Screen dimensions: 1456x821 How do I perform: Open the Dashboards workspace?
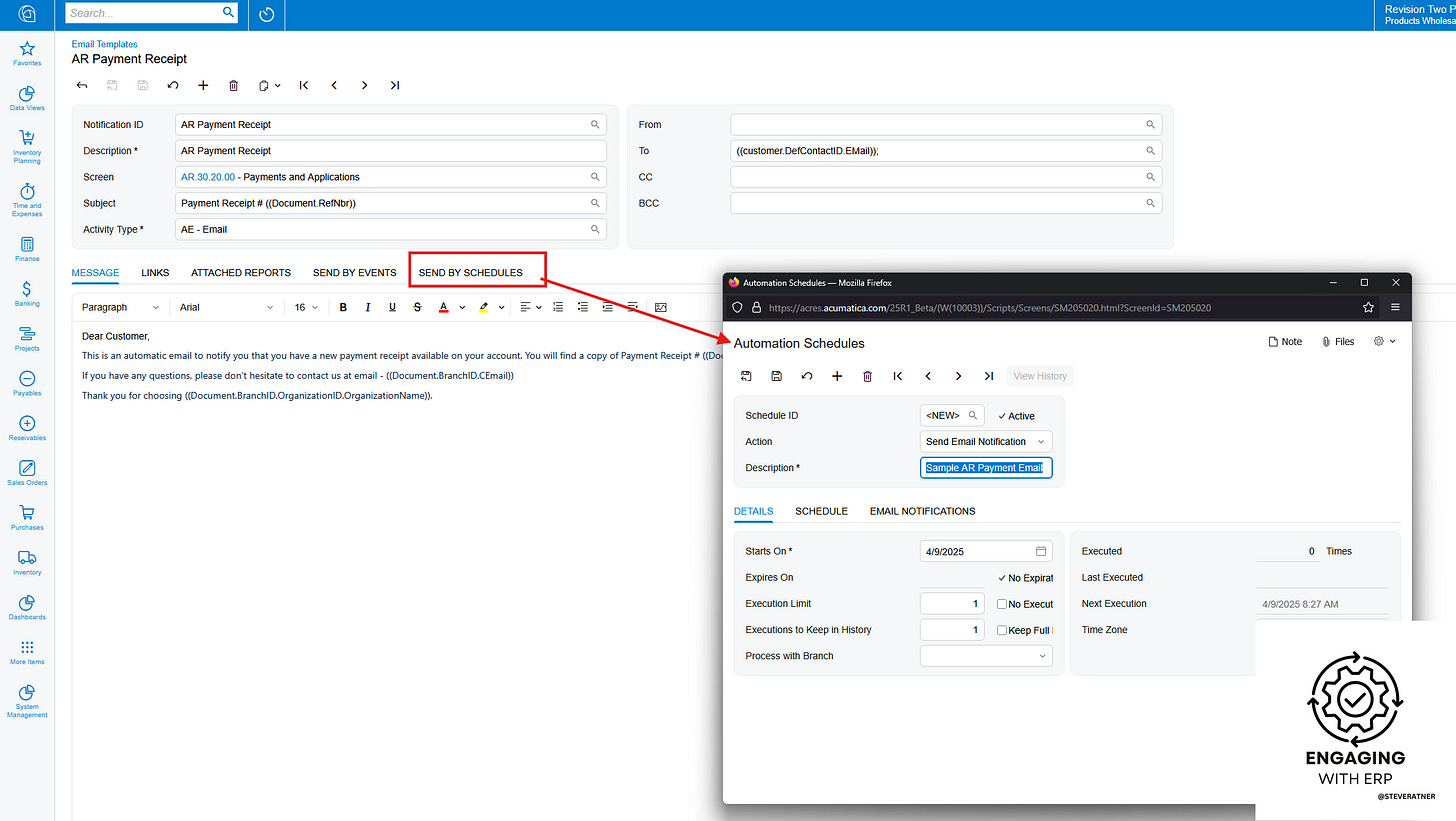tap(27, 607)
